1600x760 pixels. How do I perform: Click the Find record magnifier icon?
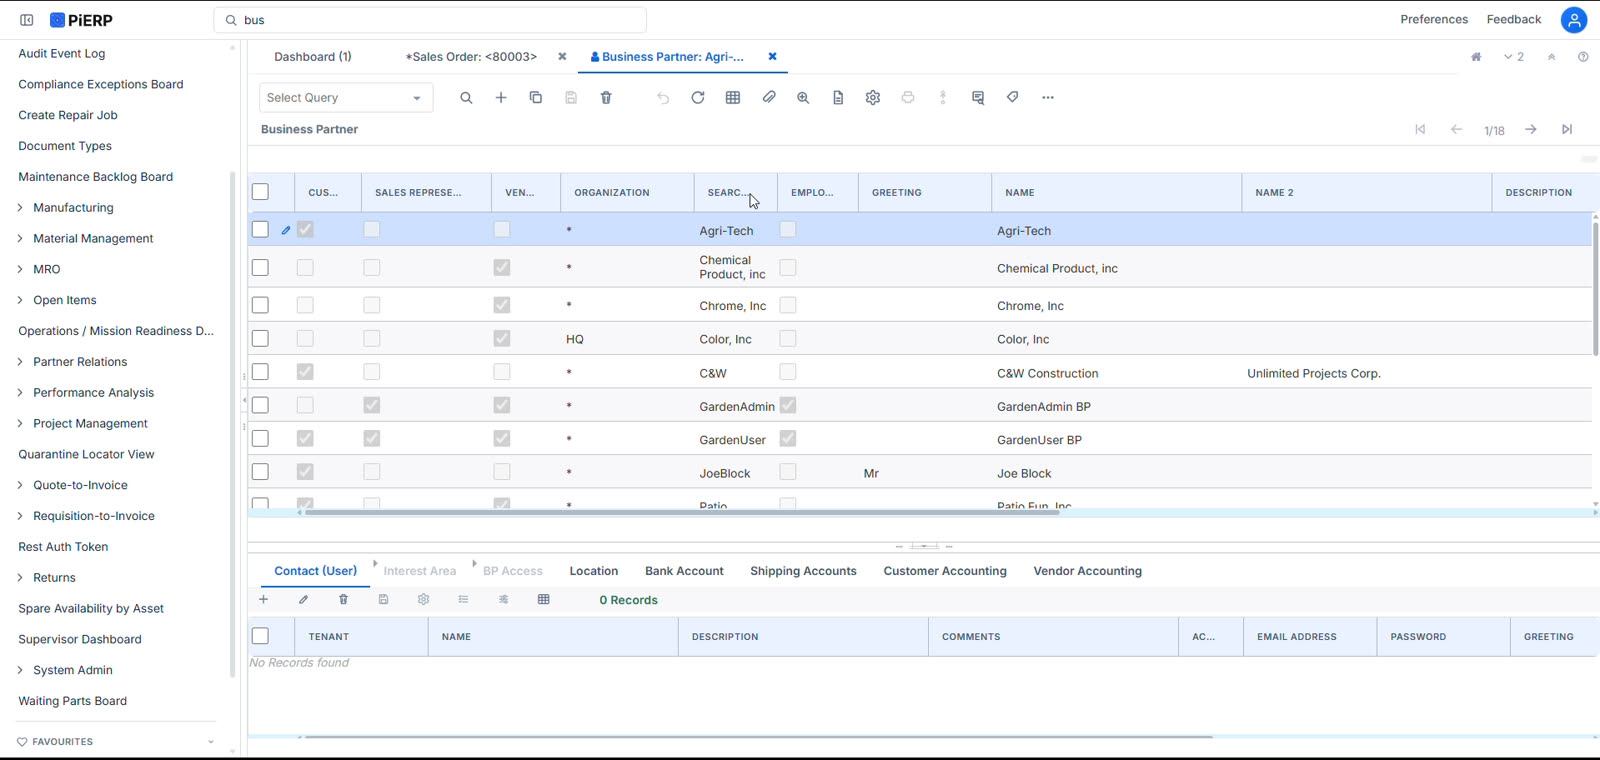point(466,98)
